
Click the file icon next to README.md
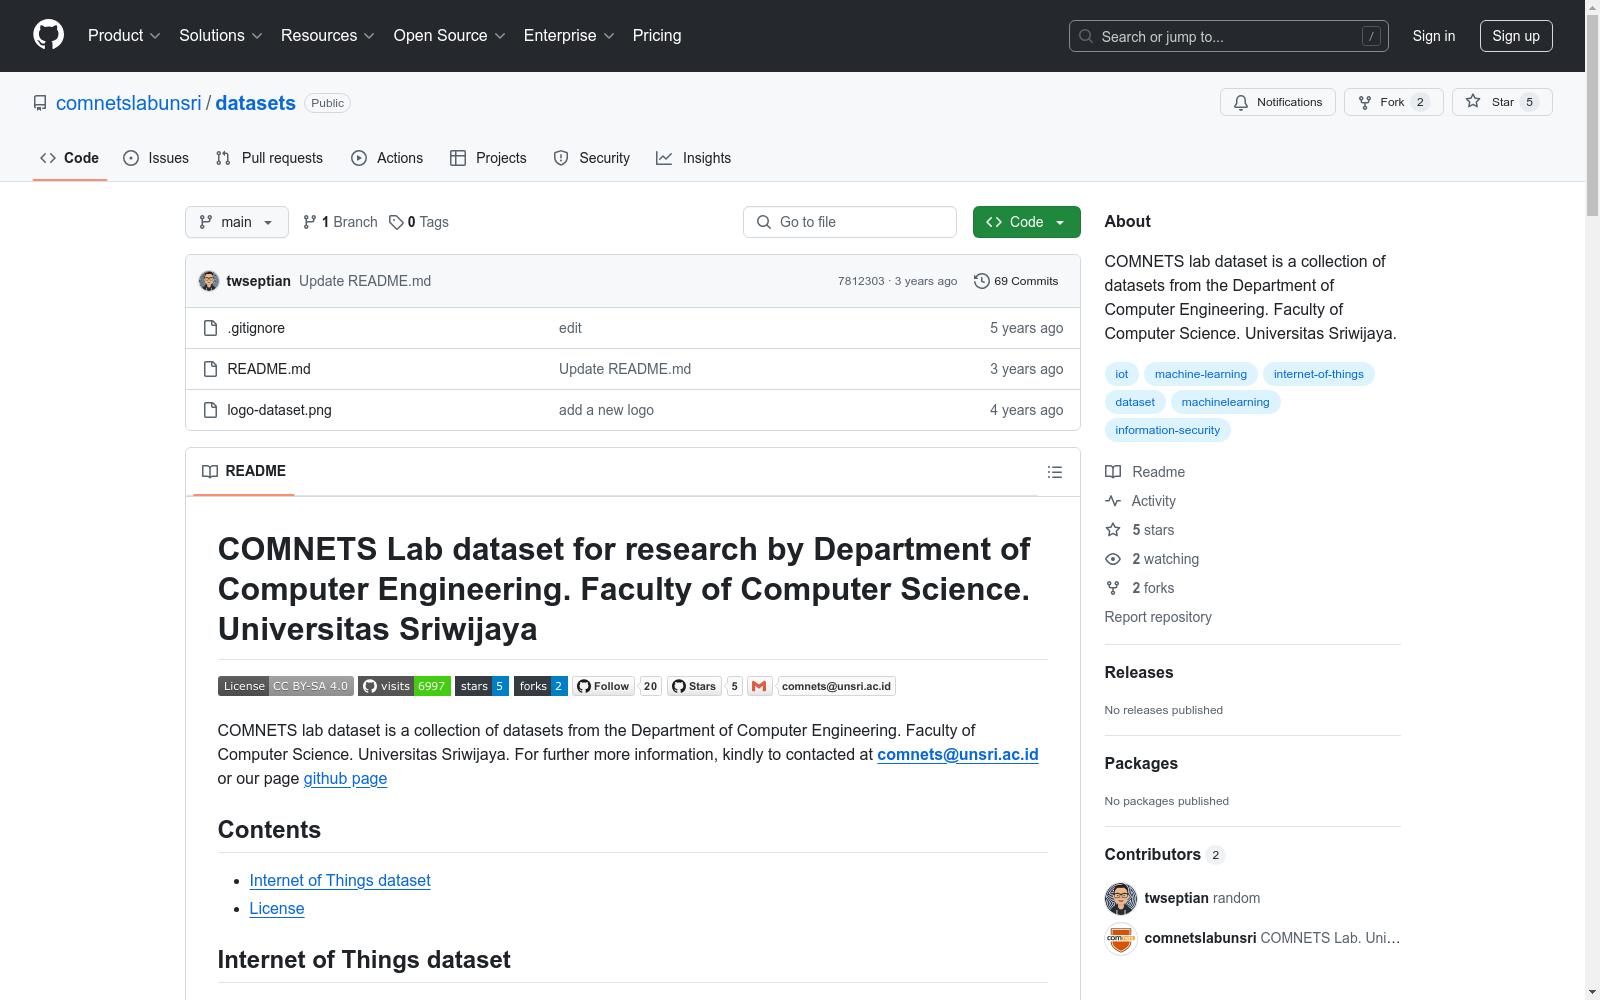point(210,369)
